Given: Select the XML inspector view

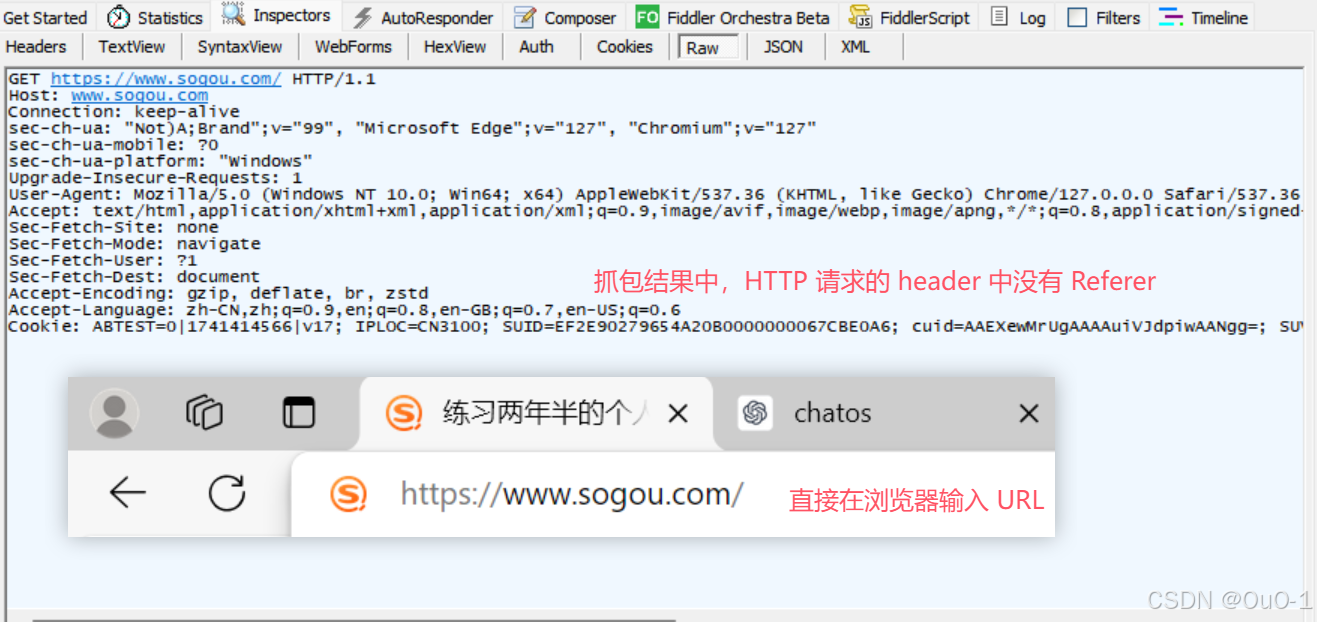Looking at the screenshot, I should coord(855,46).
